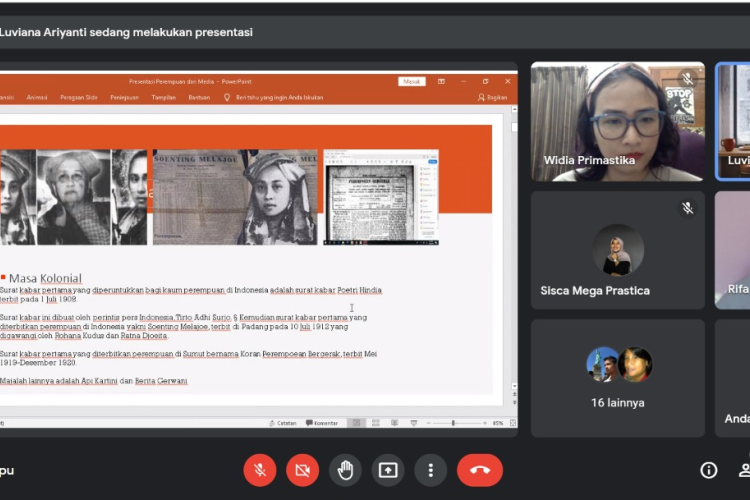This screenshot has height=500, width=750.
Task: Click the present screen button
Action: coord(388,470)
